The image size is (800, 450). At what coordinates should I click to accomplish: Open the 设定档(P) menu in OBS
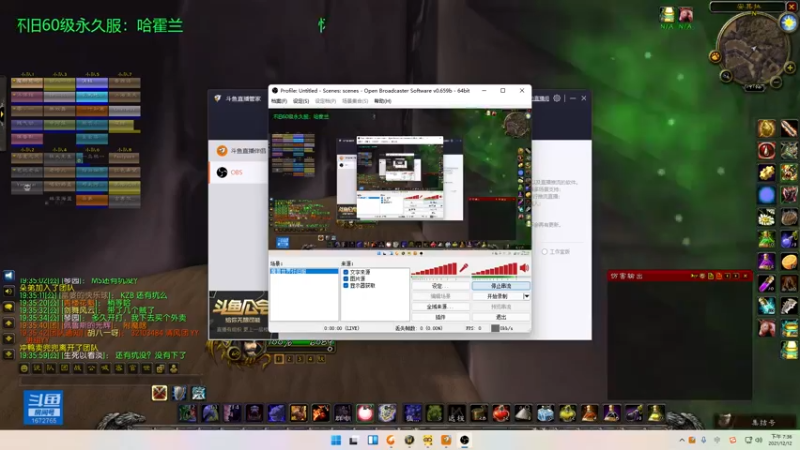click(326, 101)
